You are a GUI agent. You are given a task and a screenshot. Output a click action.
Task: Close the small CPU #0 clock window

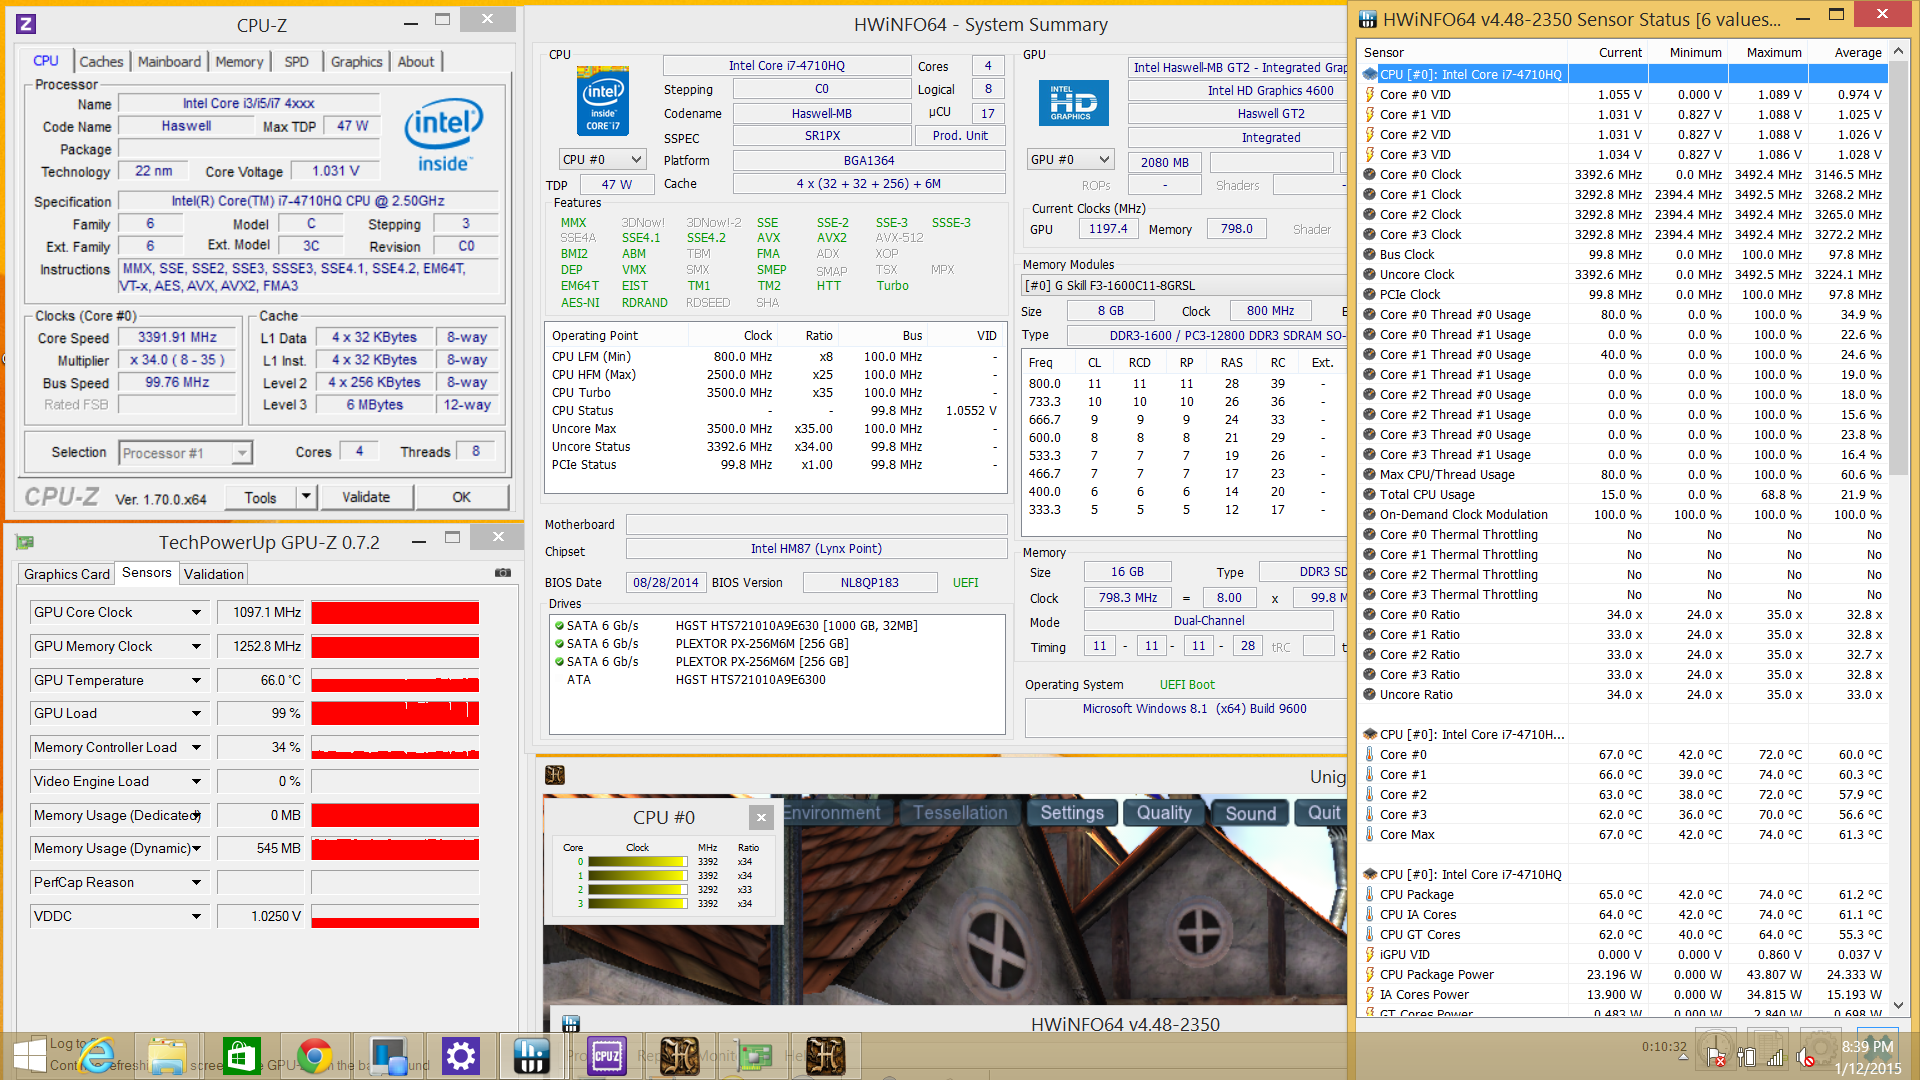pos(761,817)
